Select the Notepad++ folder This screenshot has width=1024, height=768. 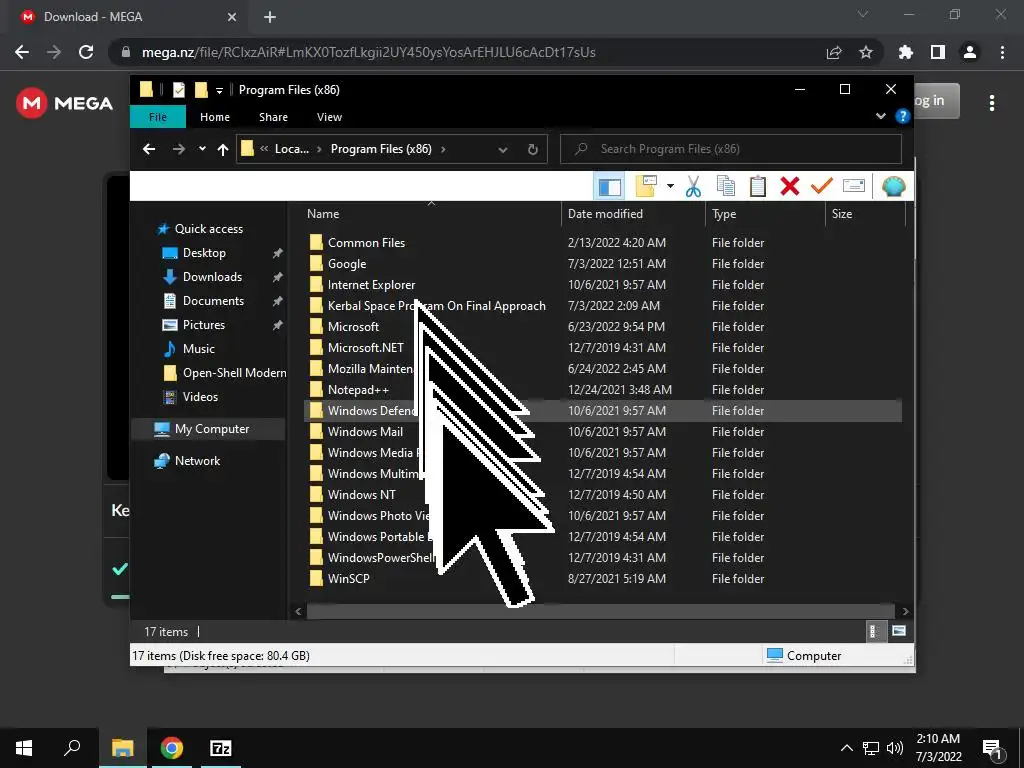point(358,390)
